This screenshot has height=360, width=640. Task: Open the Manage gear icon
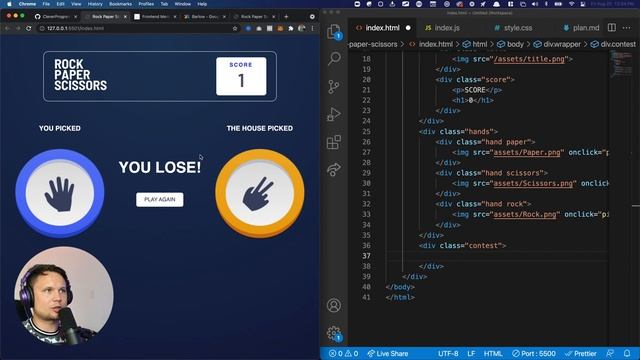(x=334, y=333)
